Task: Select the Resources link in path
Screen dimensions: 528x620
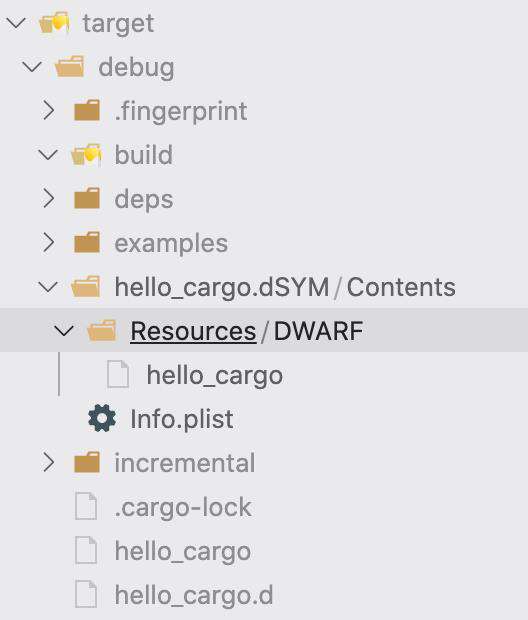Action: point(193,331)
